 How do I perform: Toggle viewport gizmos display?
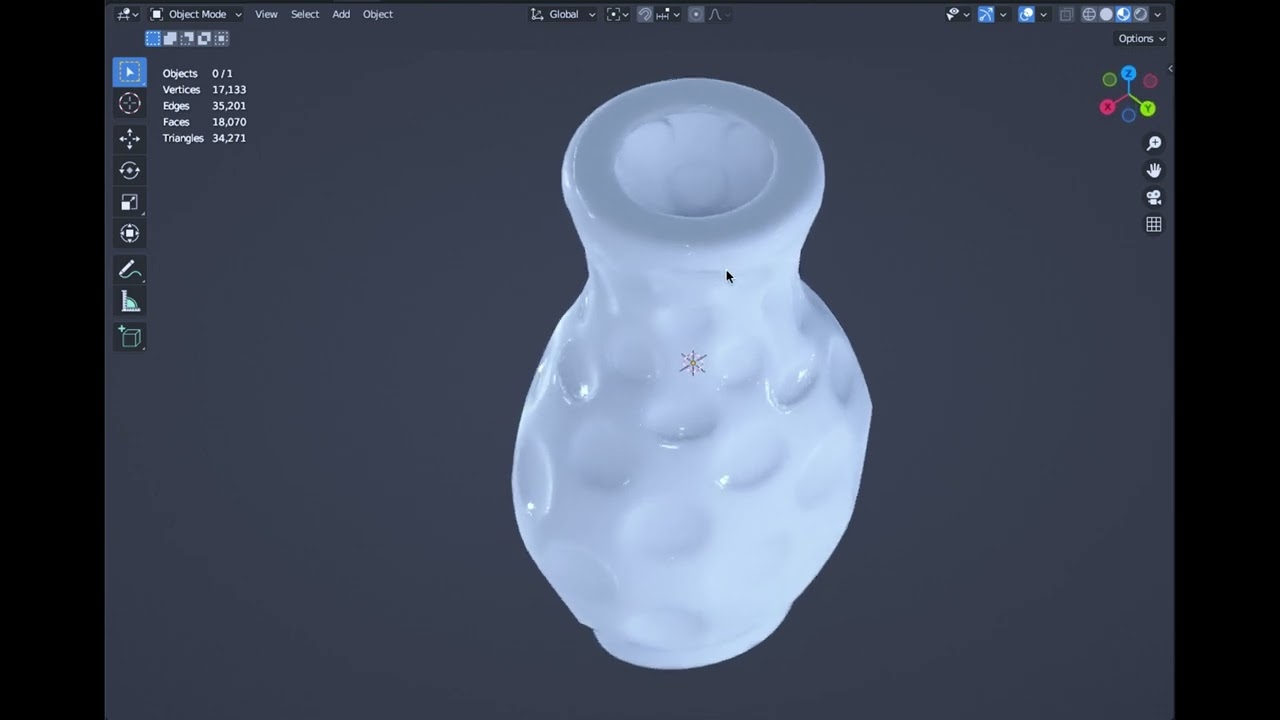[x=986, y=14]
